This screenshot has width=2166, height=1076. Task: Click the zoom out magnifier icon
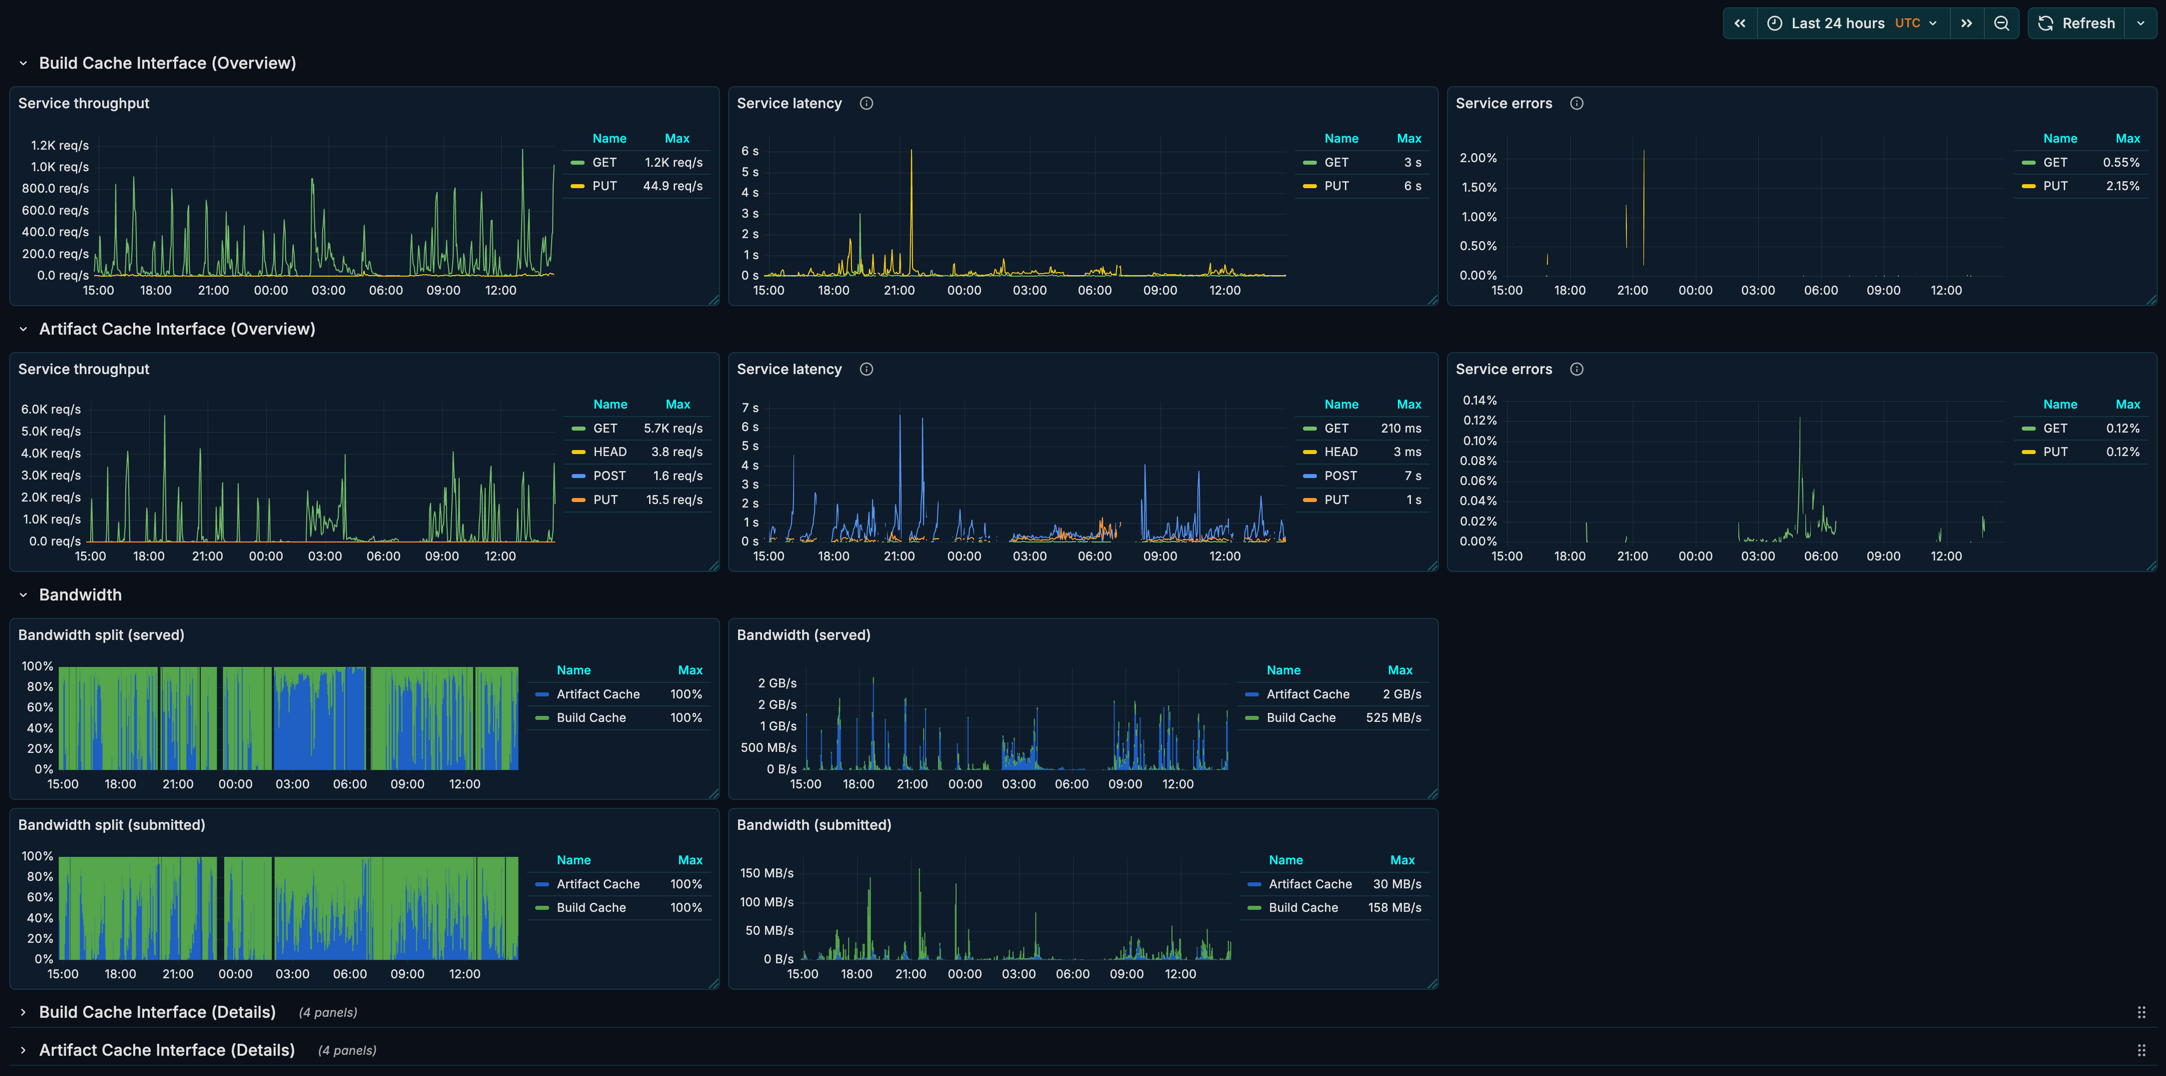click(x=2002, y=23)
